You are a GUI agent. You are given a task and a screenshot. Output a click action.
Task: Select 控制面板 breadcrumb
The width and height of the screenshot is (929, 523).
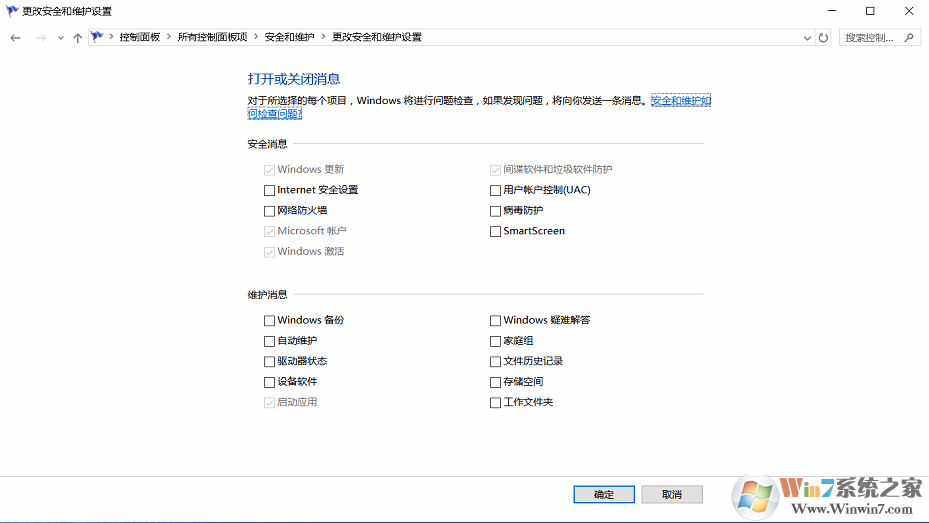(x=140, y=37)
